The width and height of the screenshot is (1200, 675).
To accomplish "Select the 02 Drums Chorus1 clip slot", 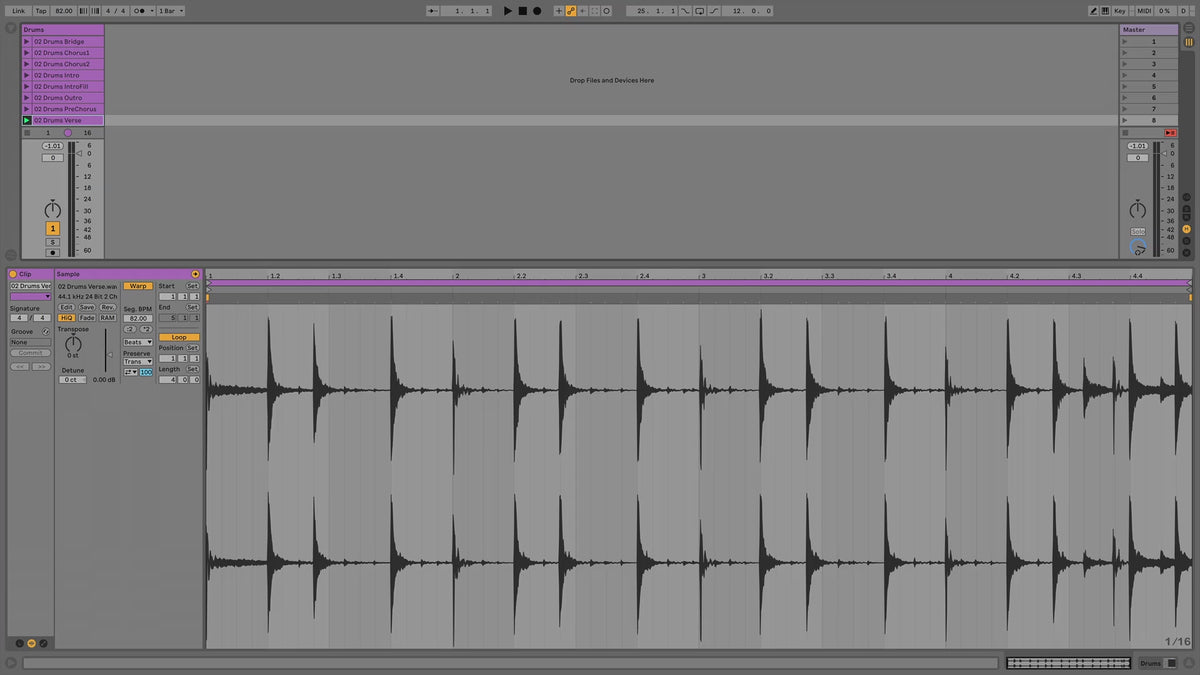I will pos(67,53).
